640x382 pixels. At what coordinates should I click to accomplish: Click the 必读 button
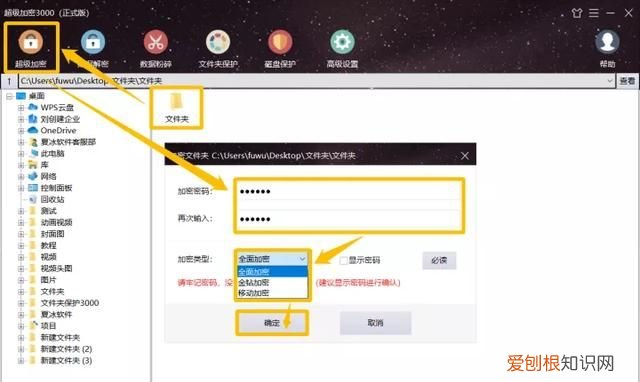click(x=439, y=260)
